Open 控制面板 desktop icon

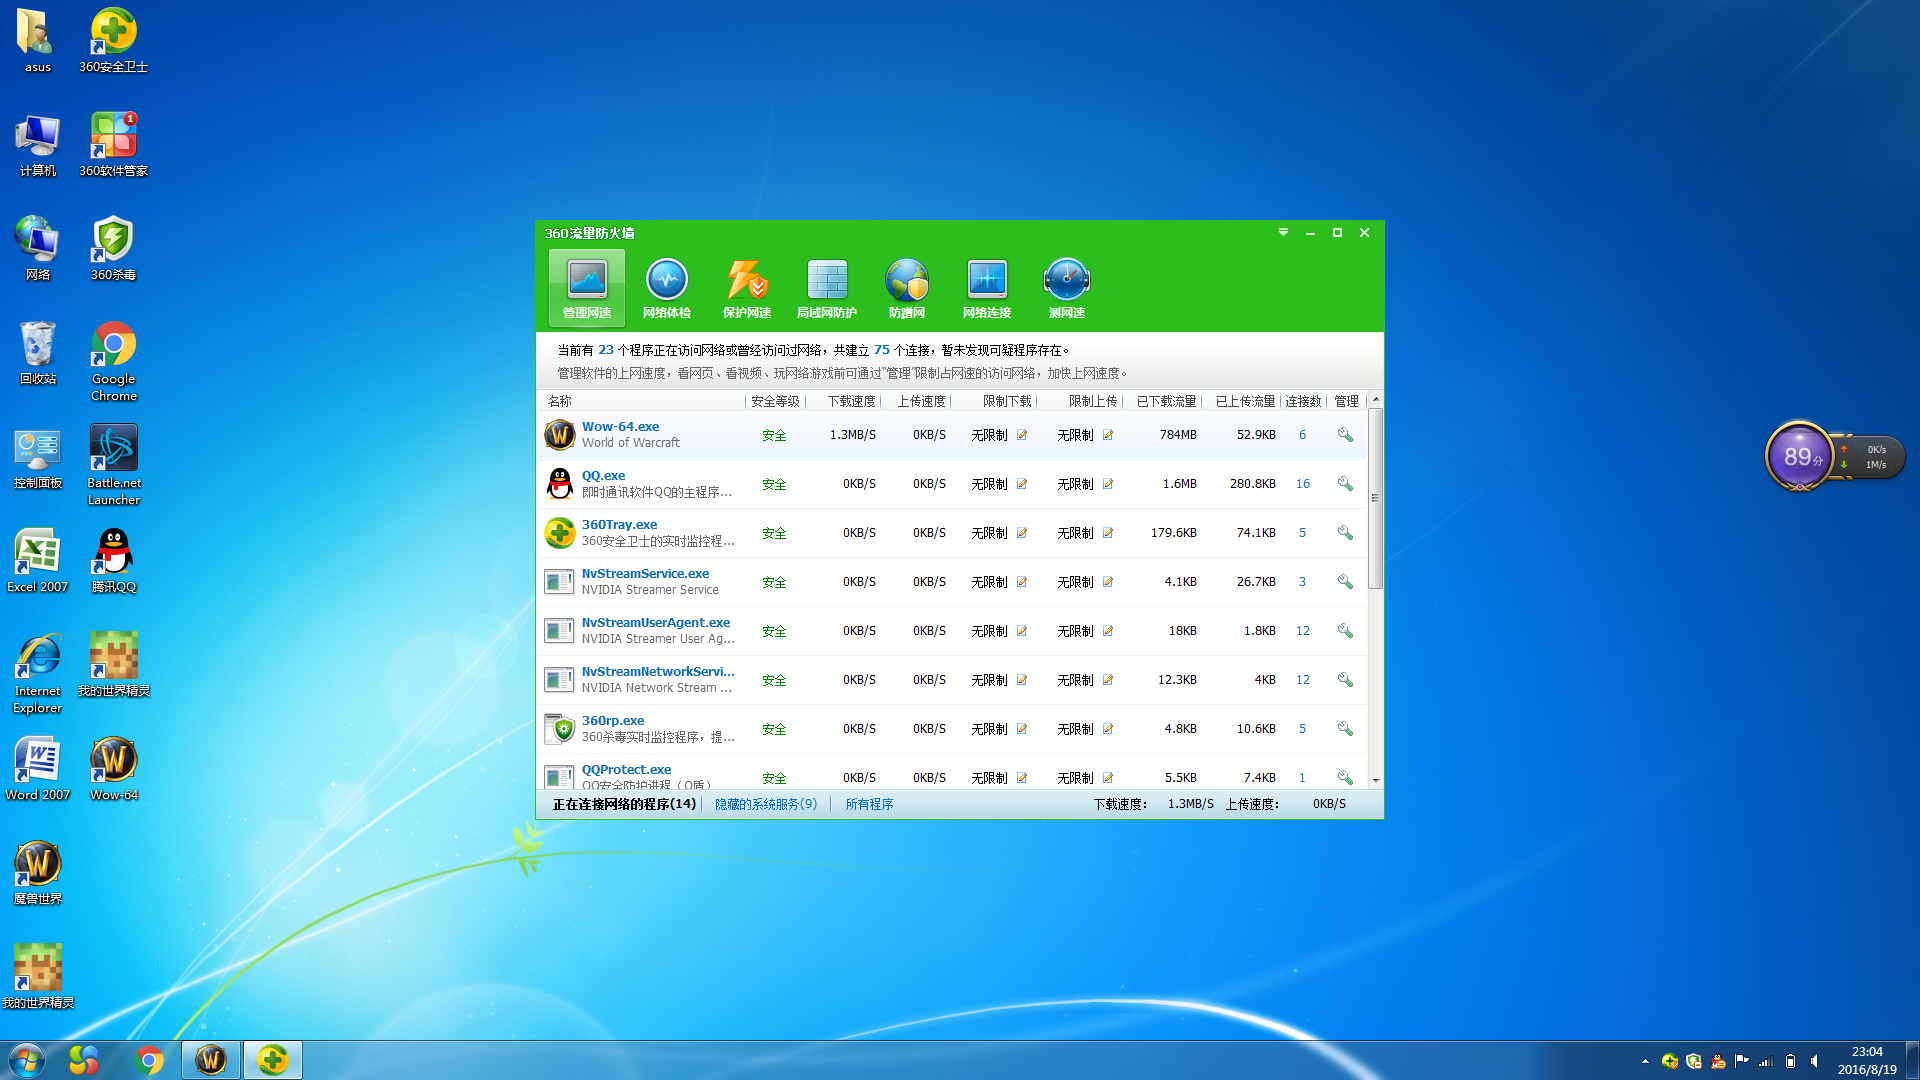38,457
